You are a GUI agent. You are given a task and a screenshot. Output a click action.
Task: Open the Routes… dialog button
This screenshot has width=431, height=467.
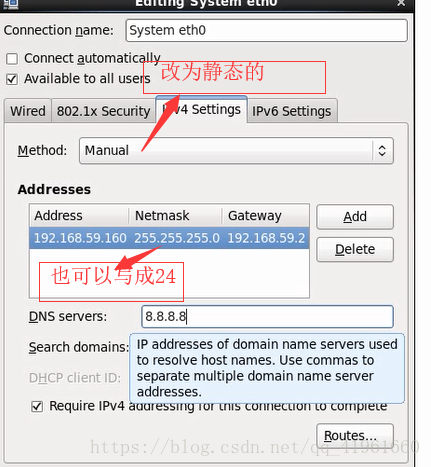click(x=355, y=436)
